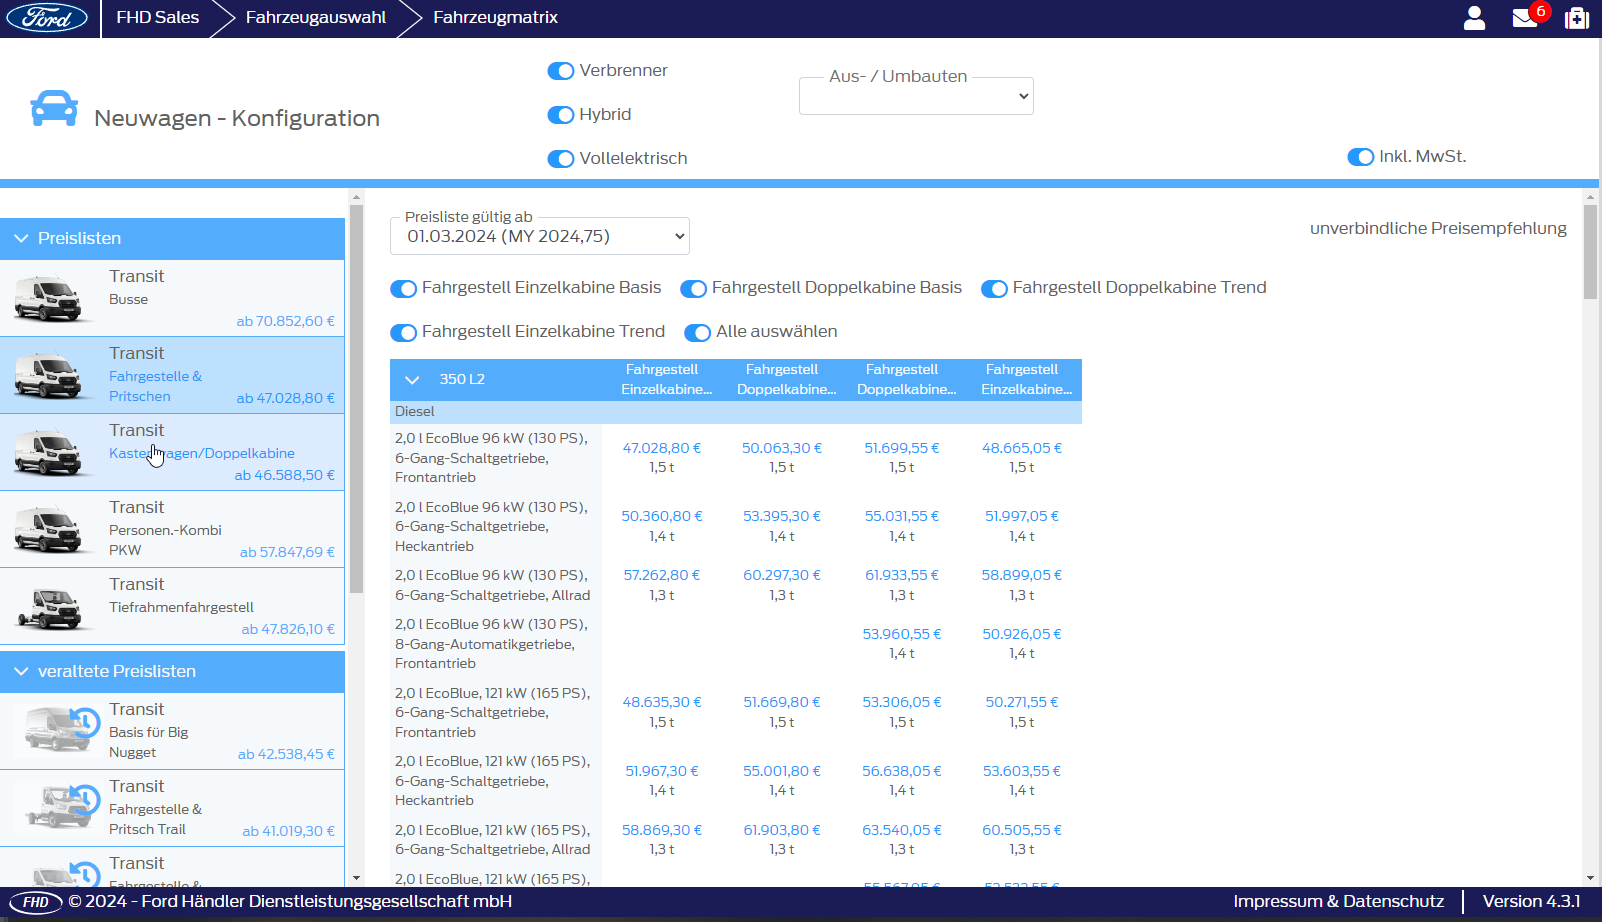1602x922 pixels.
Task: Click main content scrollbar down arrow
Action: click(1590, 878)
